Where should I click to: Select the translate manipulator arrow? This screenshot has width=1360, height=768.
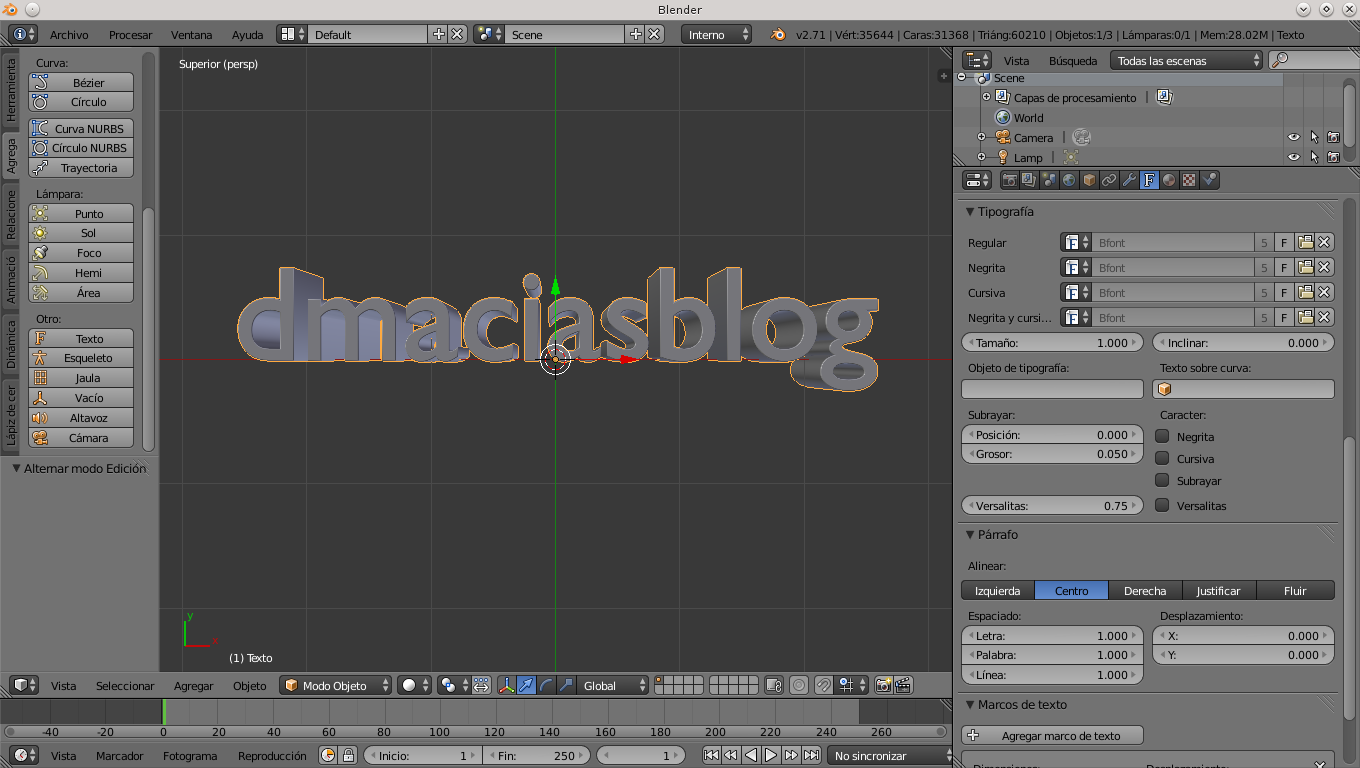526,685
